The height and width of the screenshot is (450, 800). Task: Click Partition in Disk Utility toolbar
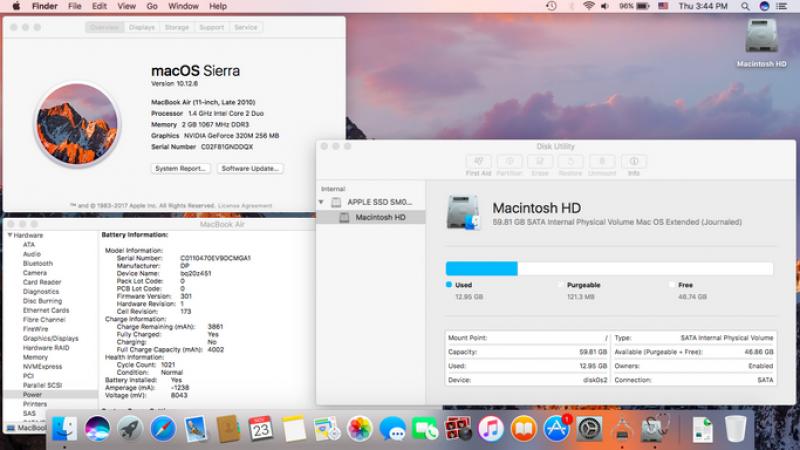point(509,166)
